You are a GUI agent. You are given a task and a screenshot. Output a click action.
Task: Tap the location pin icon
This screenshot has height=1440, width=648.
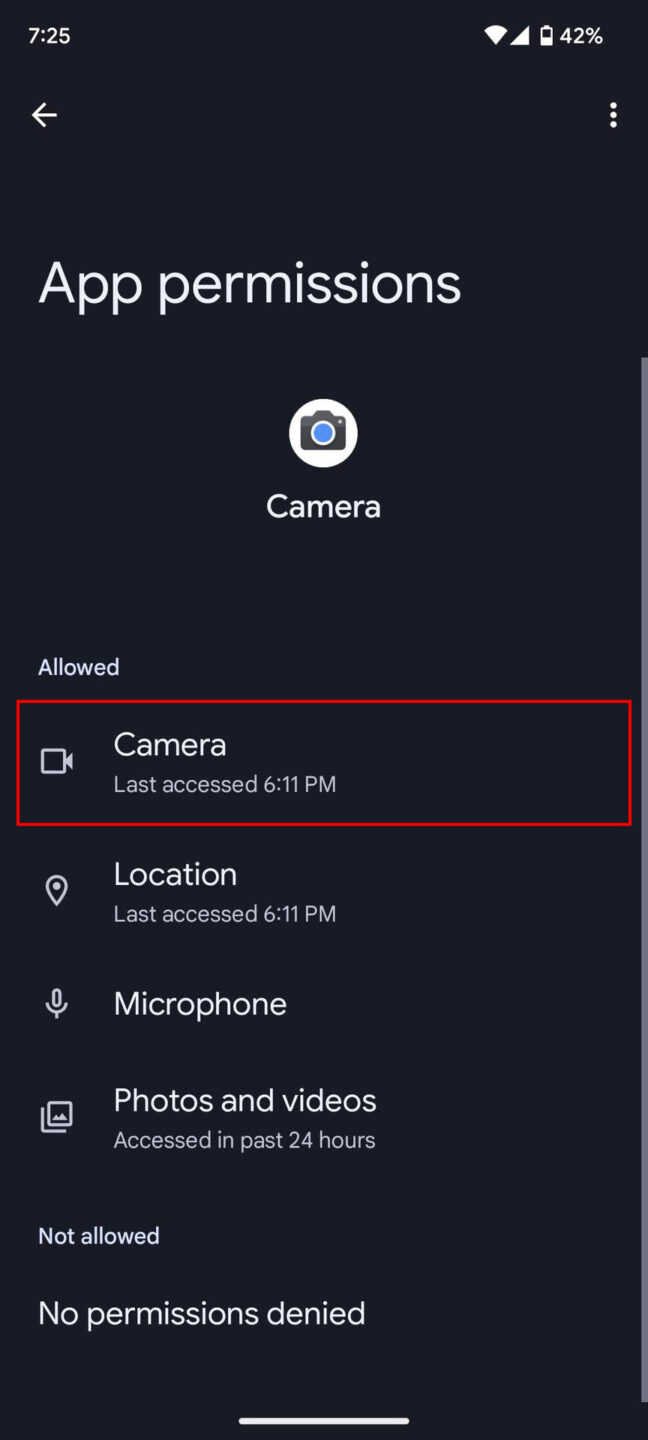pos(56,891)
